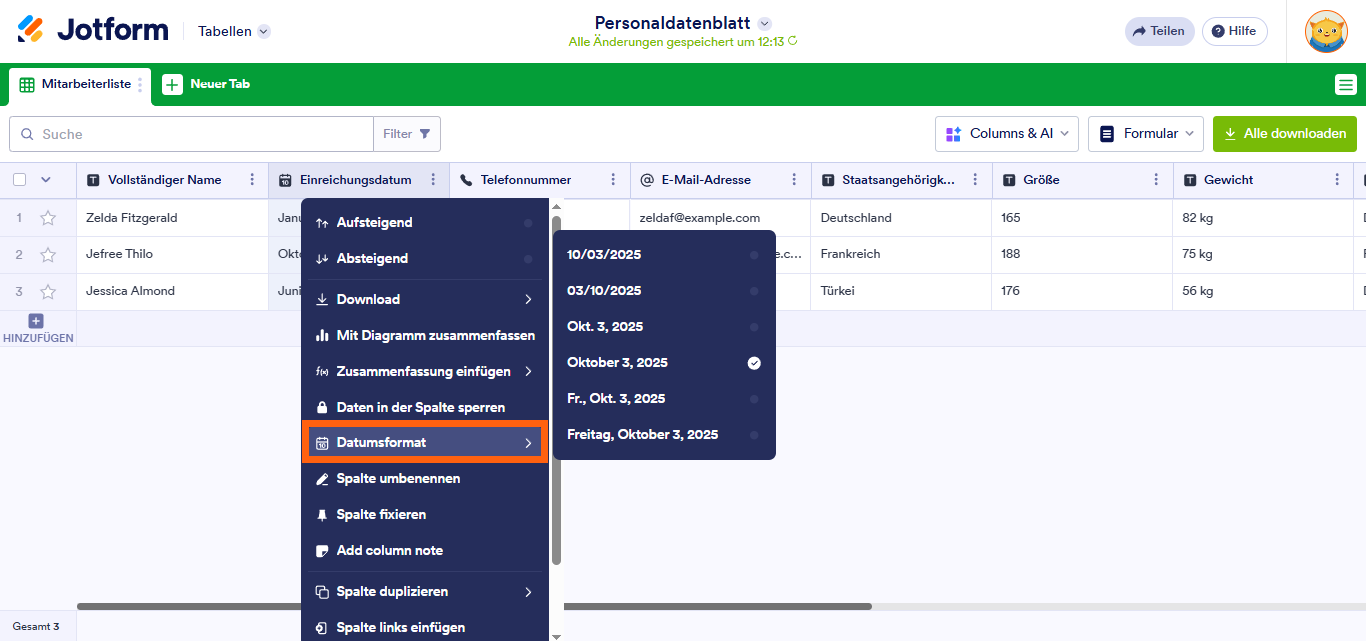The height and width of the screenshot is (641, 1366).
Task: Star the Jessica Almond row
Action: (x=47, y=291)
